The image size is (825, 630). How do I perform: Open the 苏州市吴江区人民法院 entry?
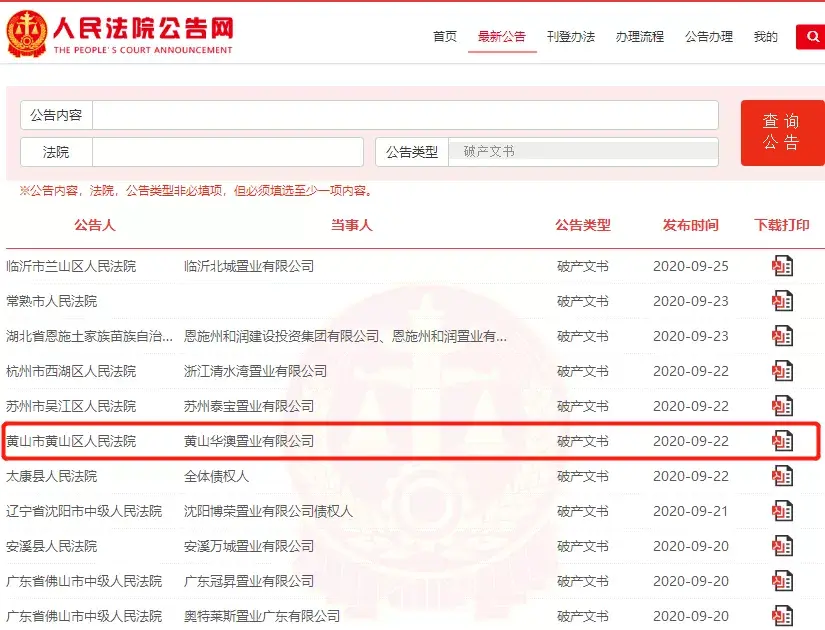(71, 406)
